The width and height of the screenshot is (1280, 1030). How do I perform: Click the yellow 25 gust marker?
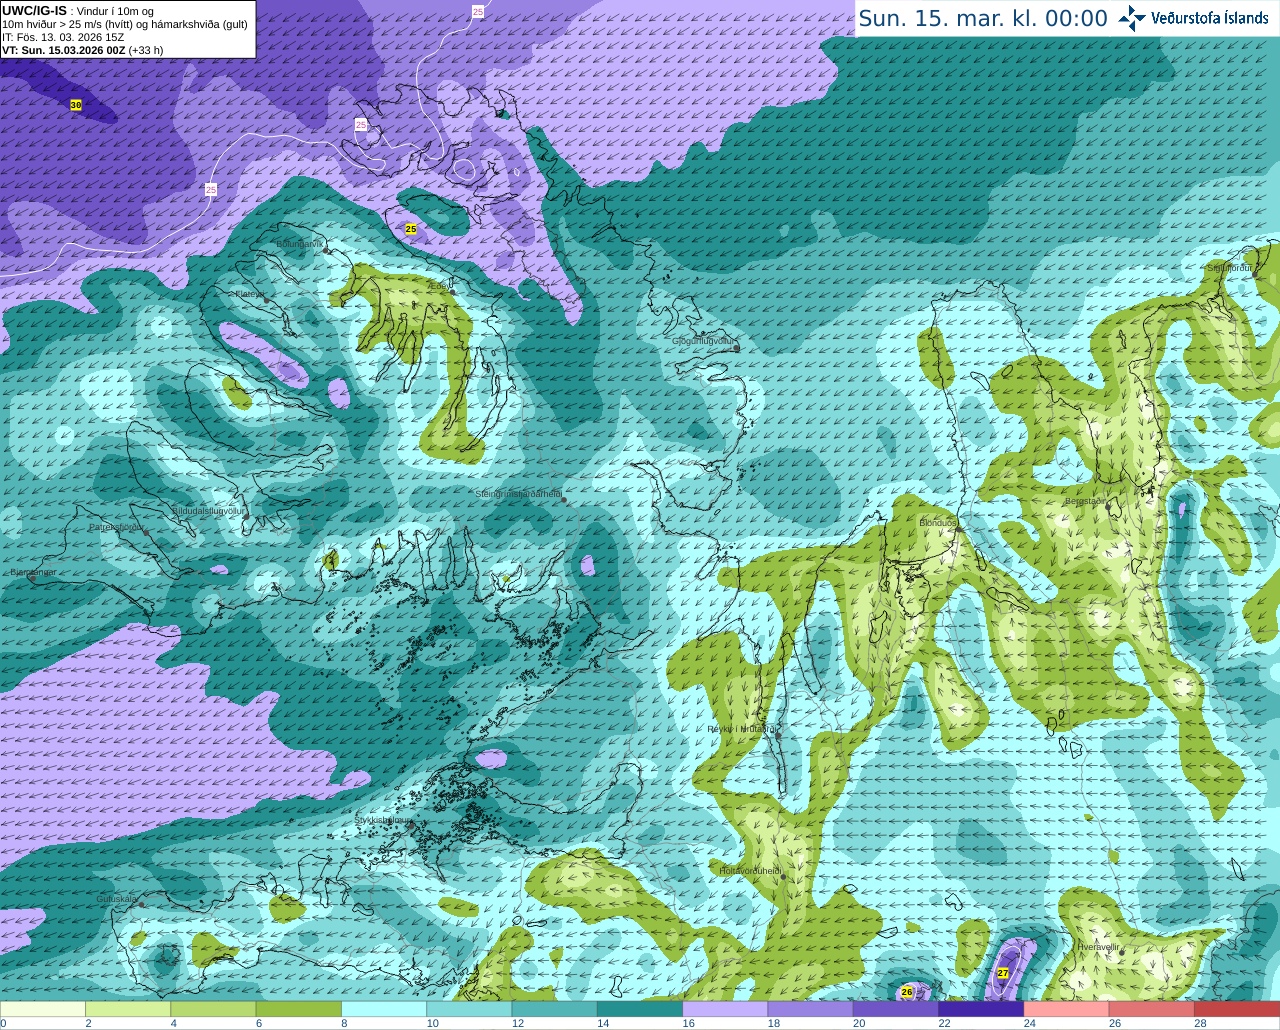411,229
